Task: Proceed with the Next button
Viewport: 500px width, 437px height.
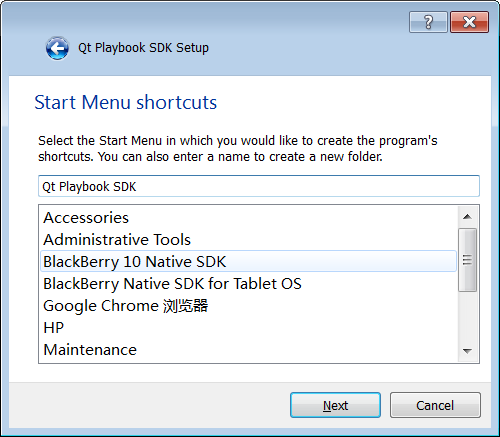Action: coord(335,405)
